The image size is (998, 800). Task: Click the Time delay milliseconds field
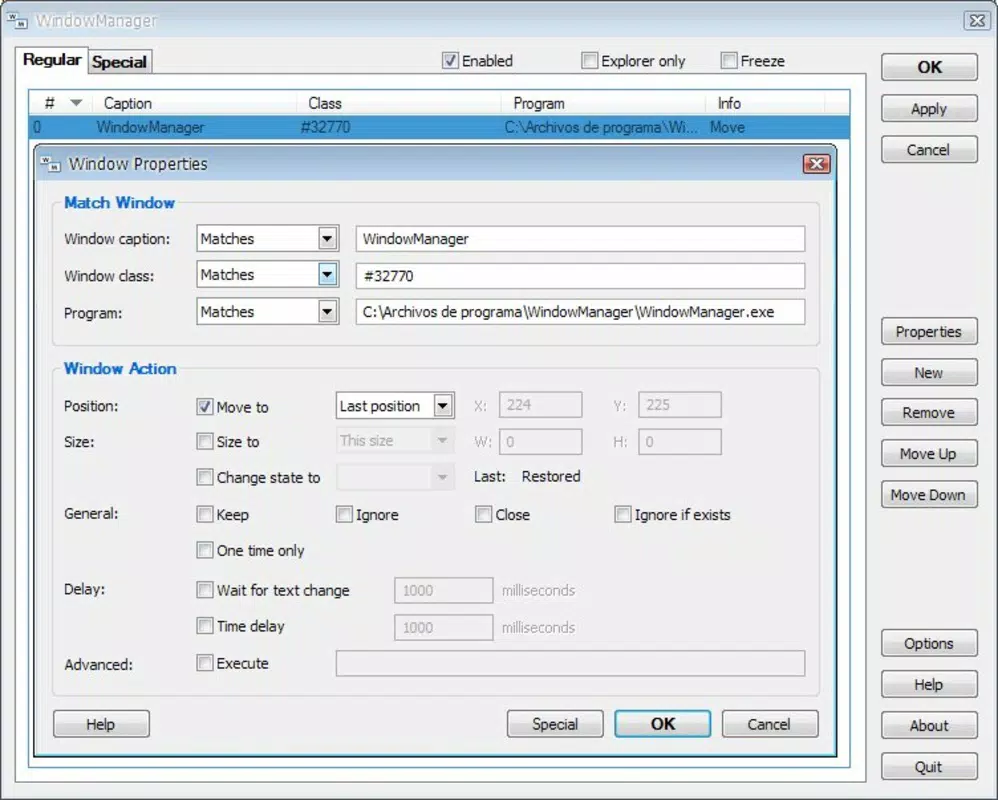pyautogui.click(x=444, y=628)
